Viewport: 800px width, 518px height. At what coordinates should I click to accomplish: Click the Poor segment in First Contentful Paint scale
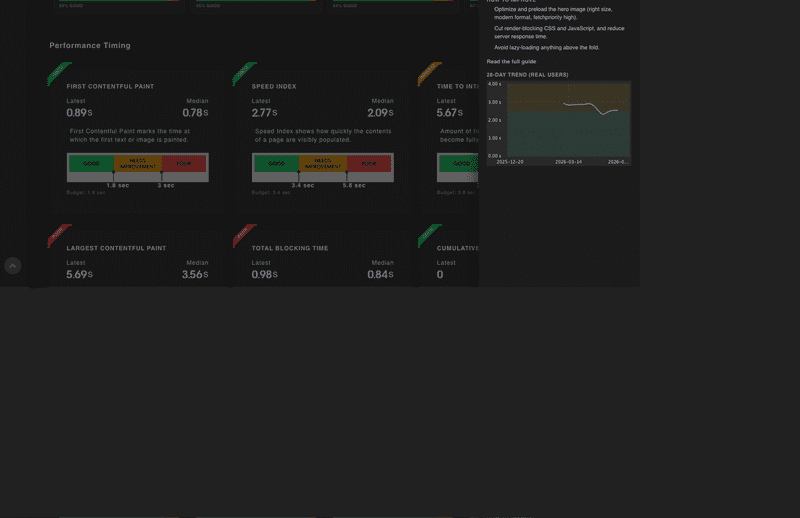(x=184, y=164)
